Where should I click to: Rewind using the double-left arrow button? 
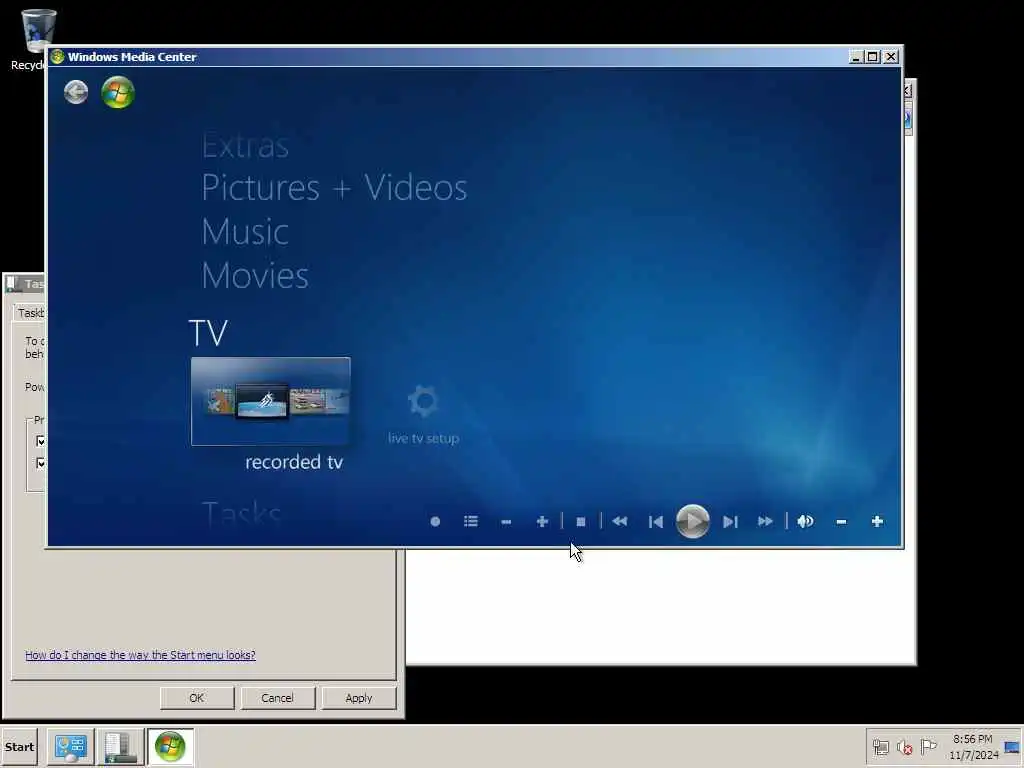tap(620, 521)
